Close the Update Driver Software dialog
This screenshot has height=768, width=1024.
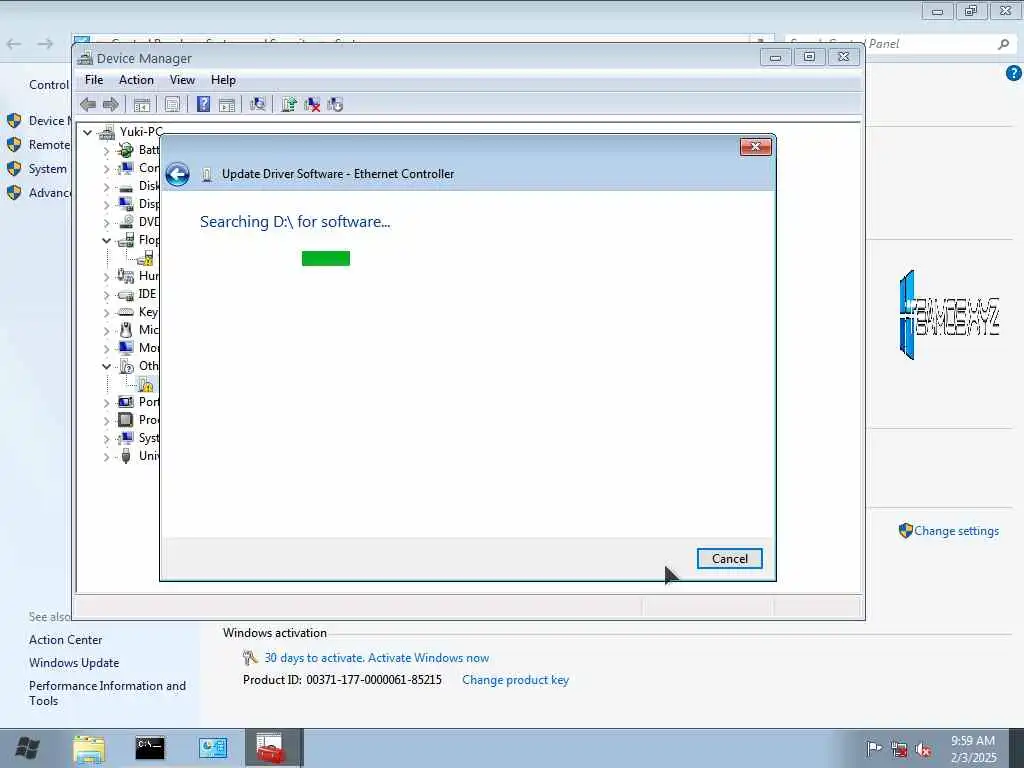tap(756, 147)
